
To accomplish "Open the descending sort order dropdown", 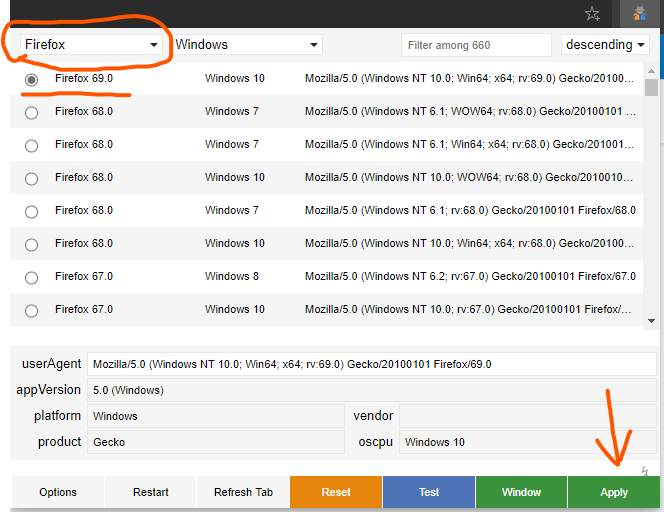I will 605,44.
